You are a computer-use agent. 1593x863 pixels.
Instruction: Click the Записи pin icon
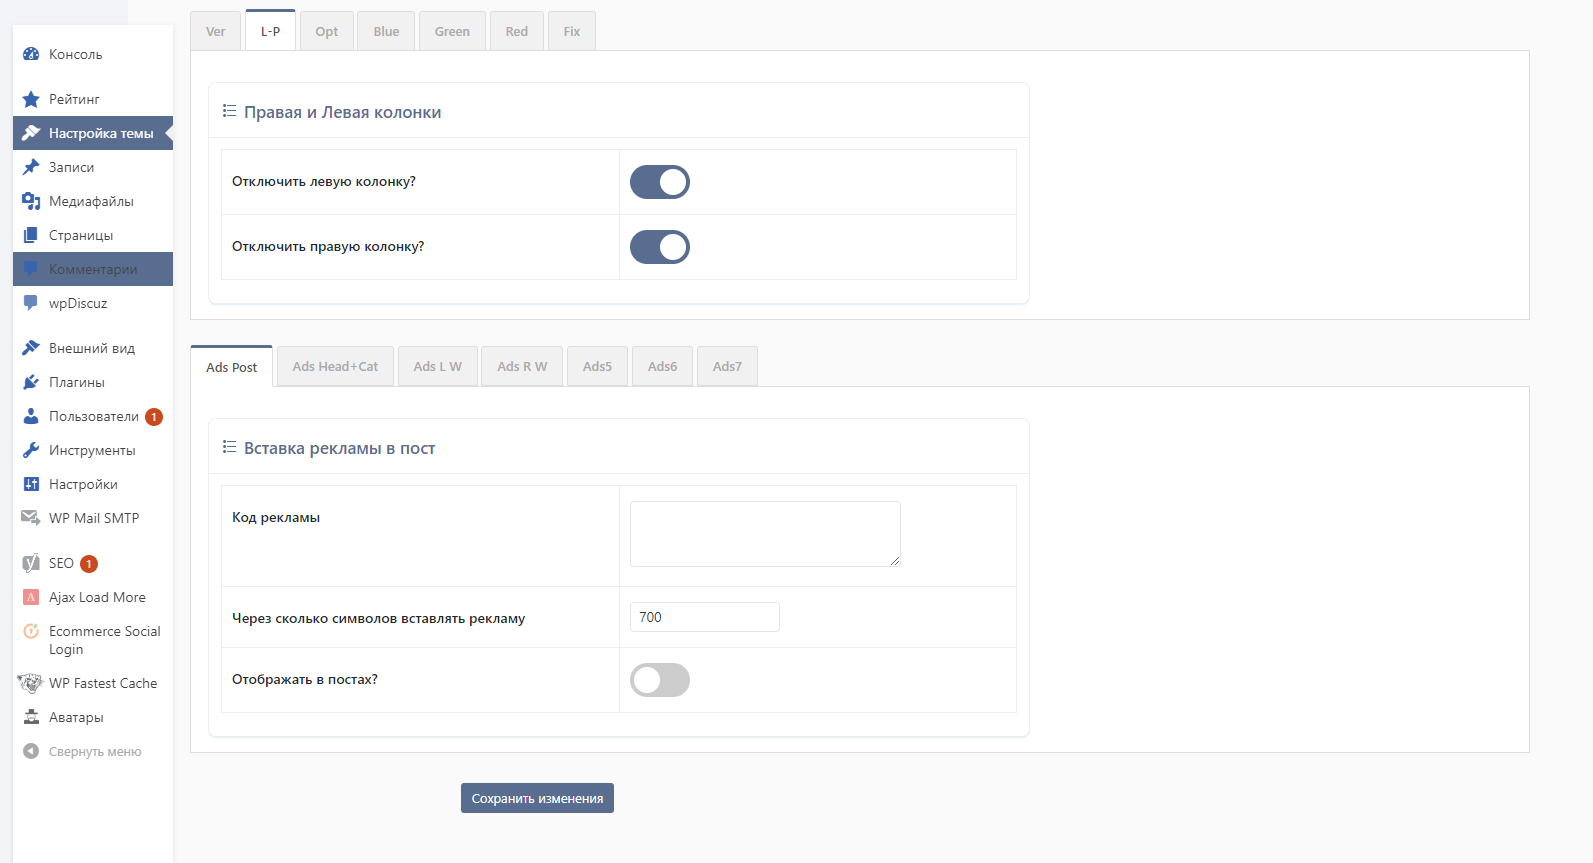31,167
